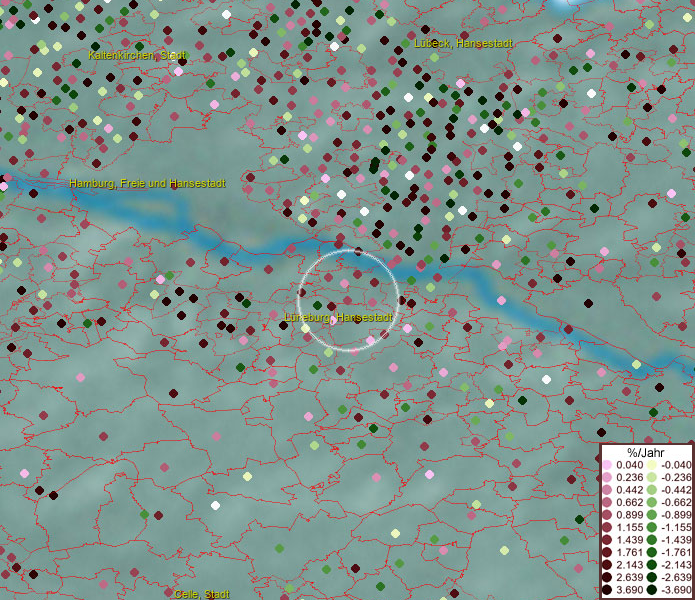Click the legend swatch for 0.899
This screenshot has height=600, width=695.
[607, 515]
